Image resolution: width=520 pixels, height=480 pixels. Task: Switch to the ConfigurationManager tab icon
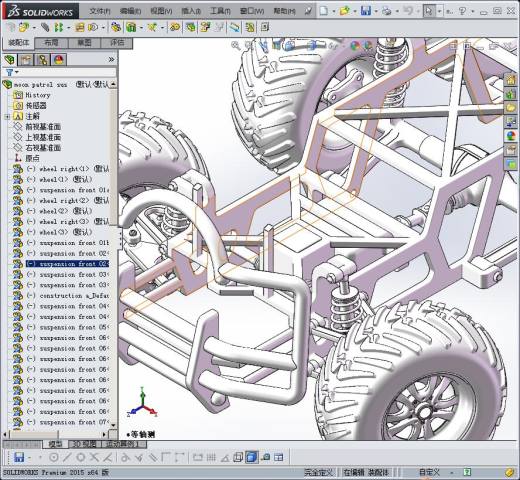43,60
